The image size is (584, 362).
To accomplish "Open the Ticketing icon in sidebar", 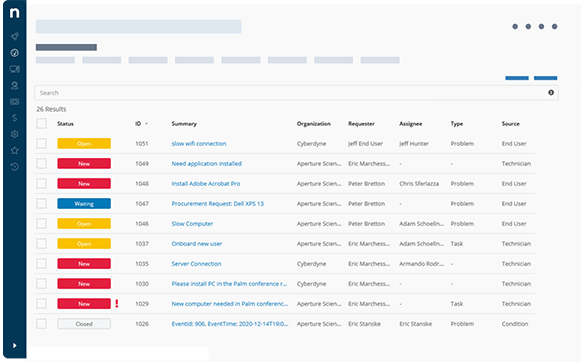I will 15,101.
